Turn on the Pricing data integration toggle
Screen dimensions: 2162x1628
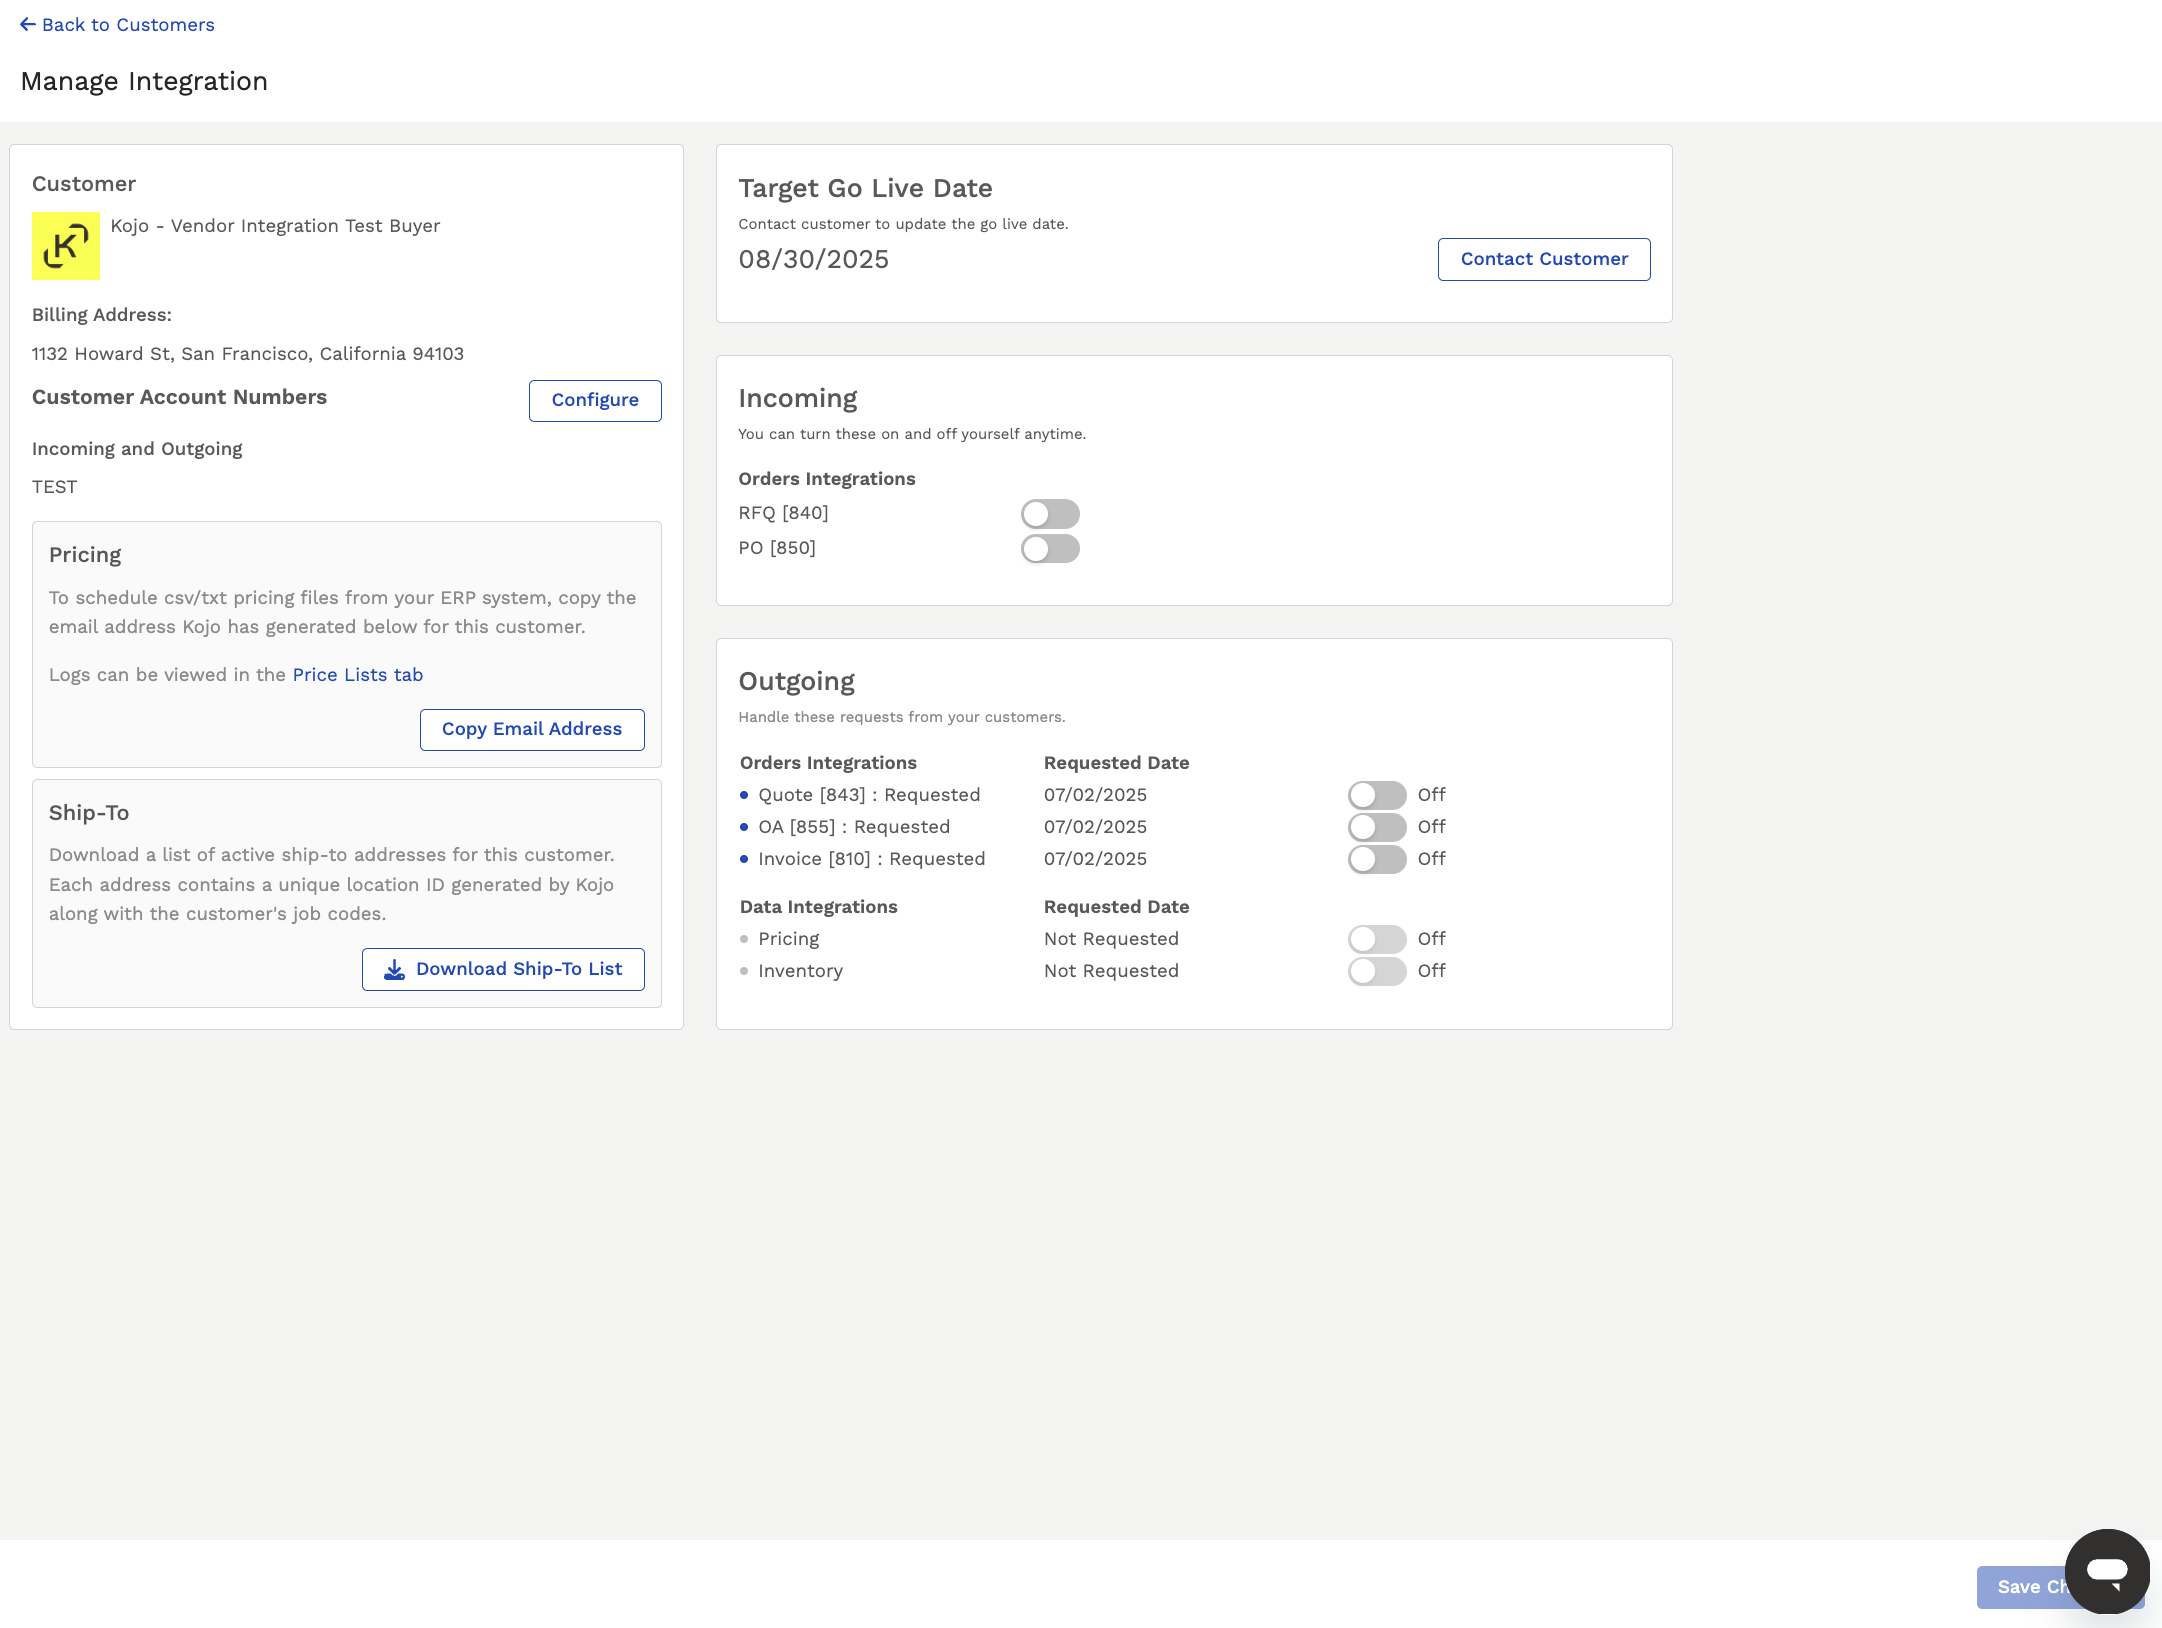tap(1377, 939)
